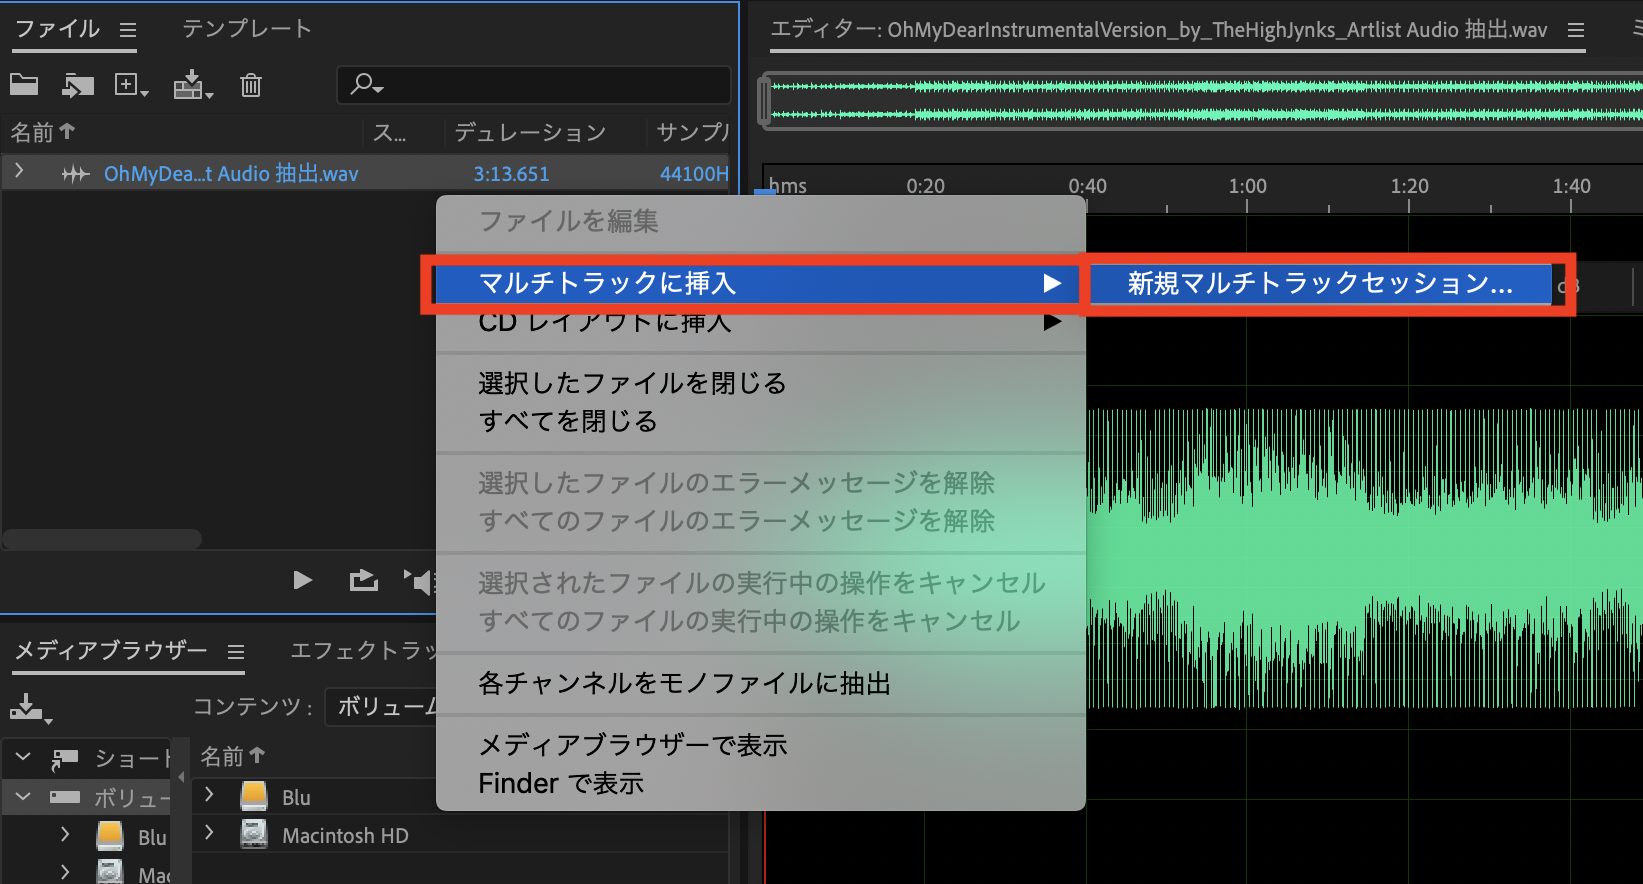Expand the Blu row in the contents list
Image resolution: width=1643 pixels, height=884 pixels.
[x=209, y=794]
